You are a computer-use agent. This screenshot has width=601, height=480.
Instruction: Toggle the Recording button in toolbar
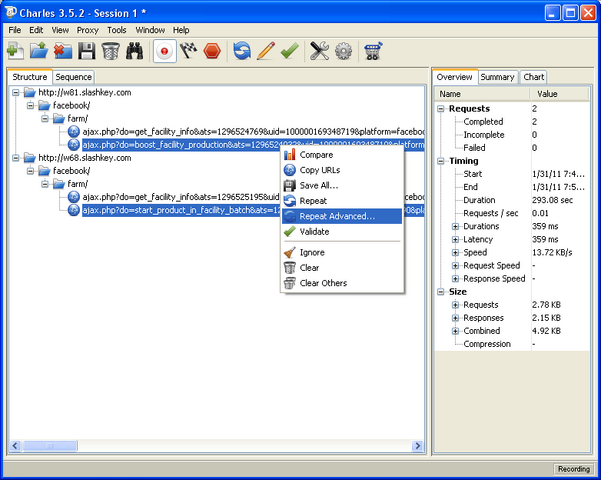165,51
